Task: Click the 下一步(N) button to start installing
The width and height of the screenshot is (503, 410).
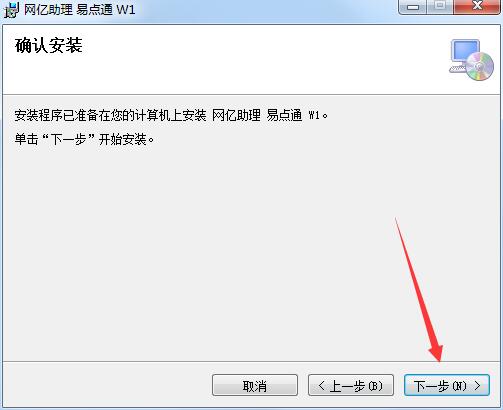Action: (447, 385)
